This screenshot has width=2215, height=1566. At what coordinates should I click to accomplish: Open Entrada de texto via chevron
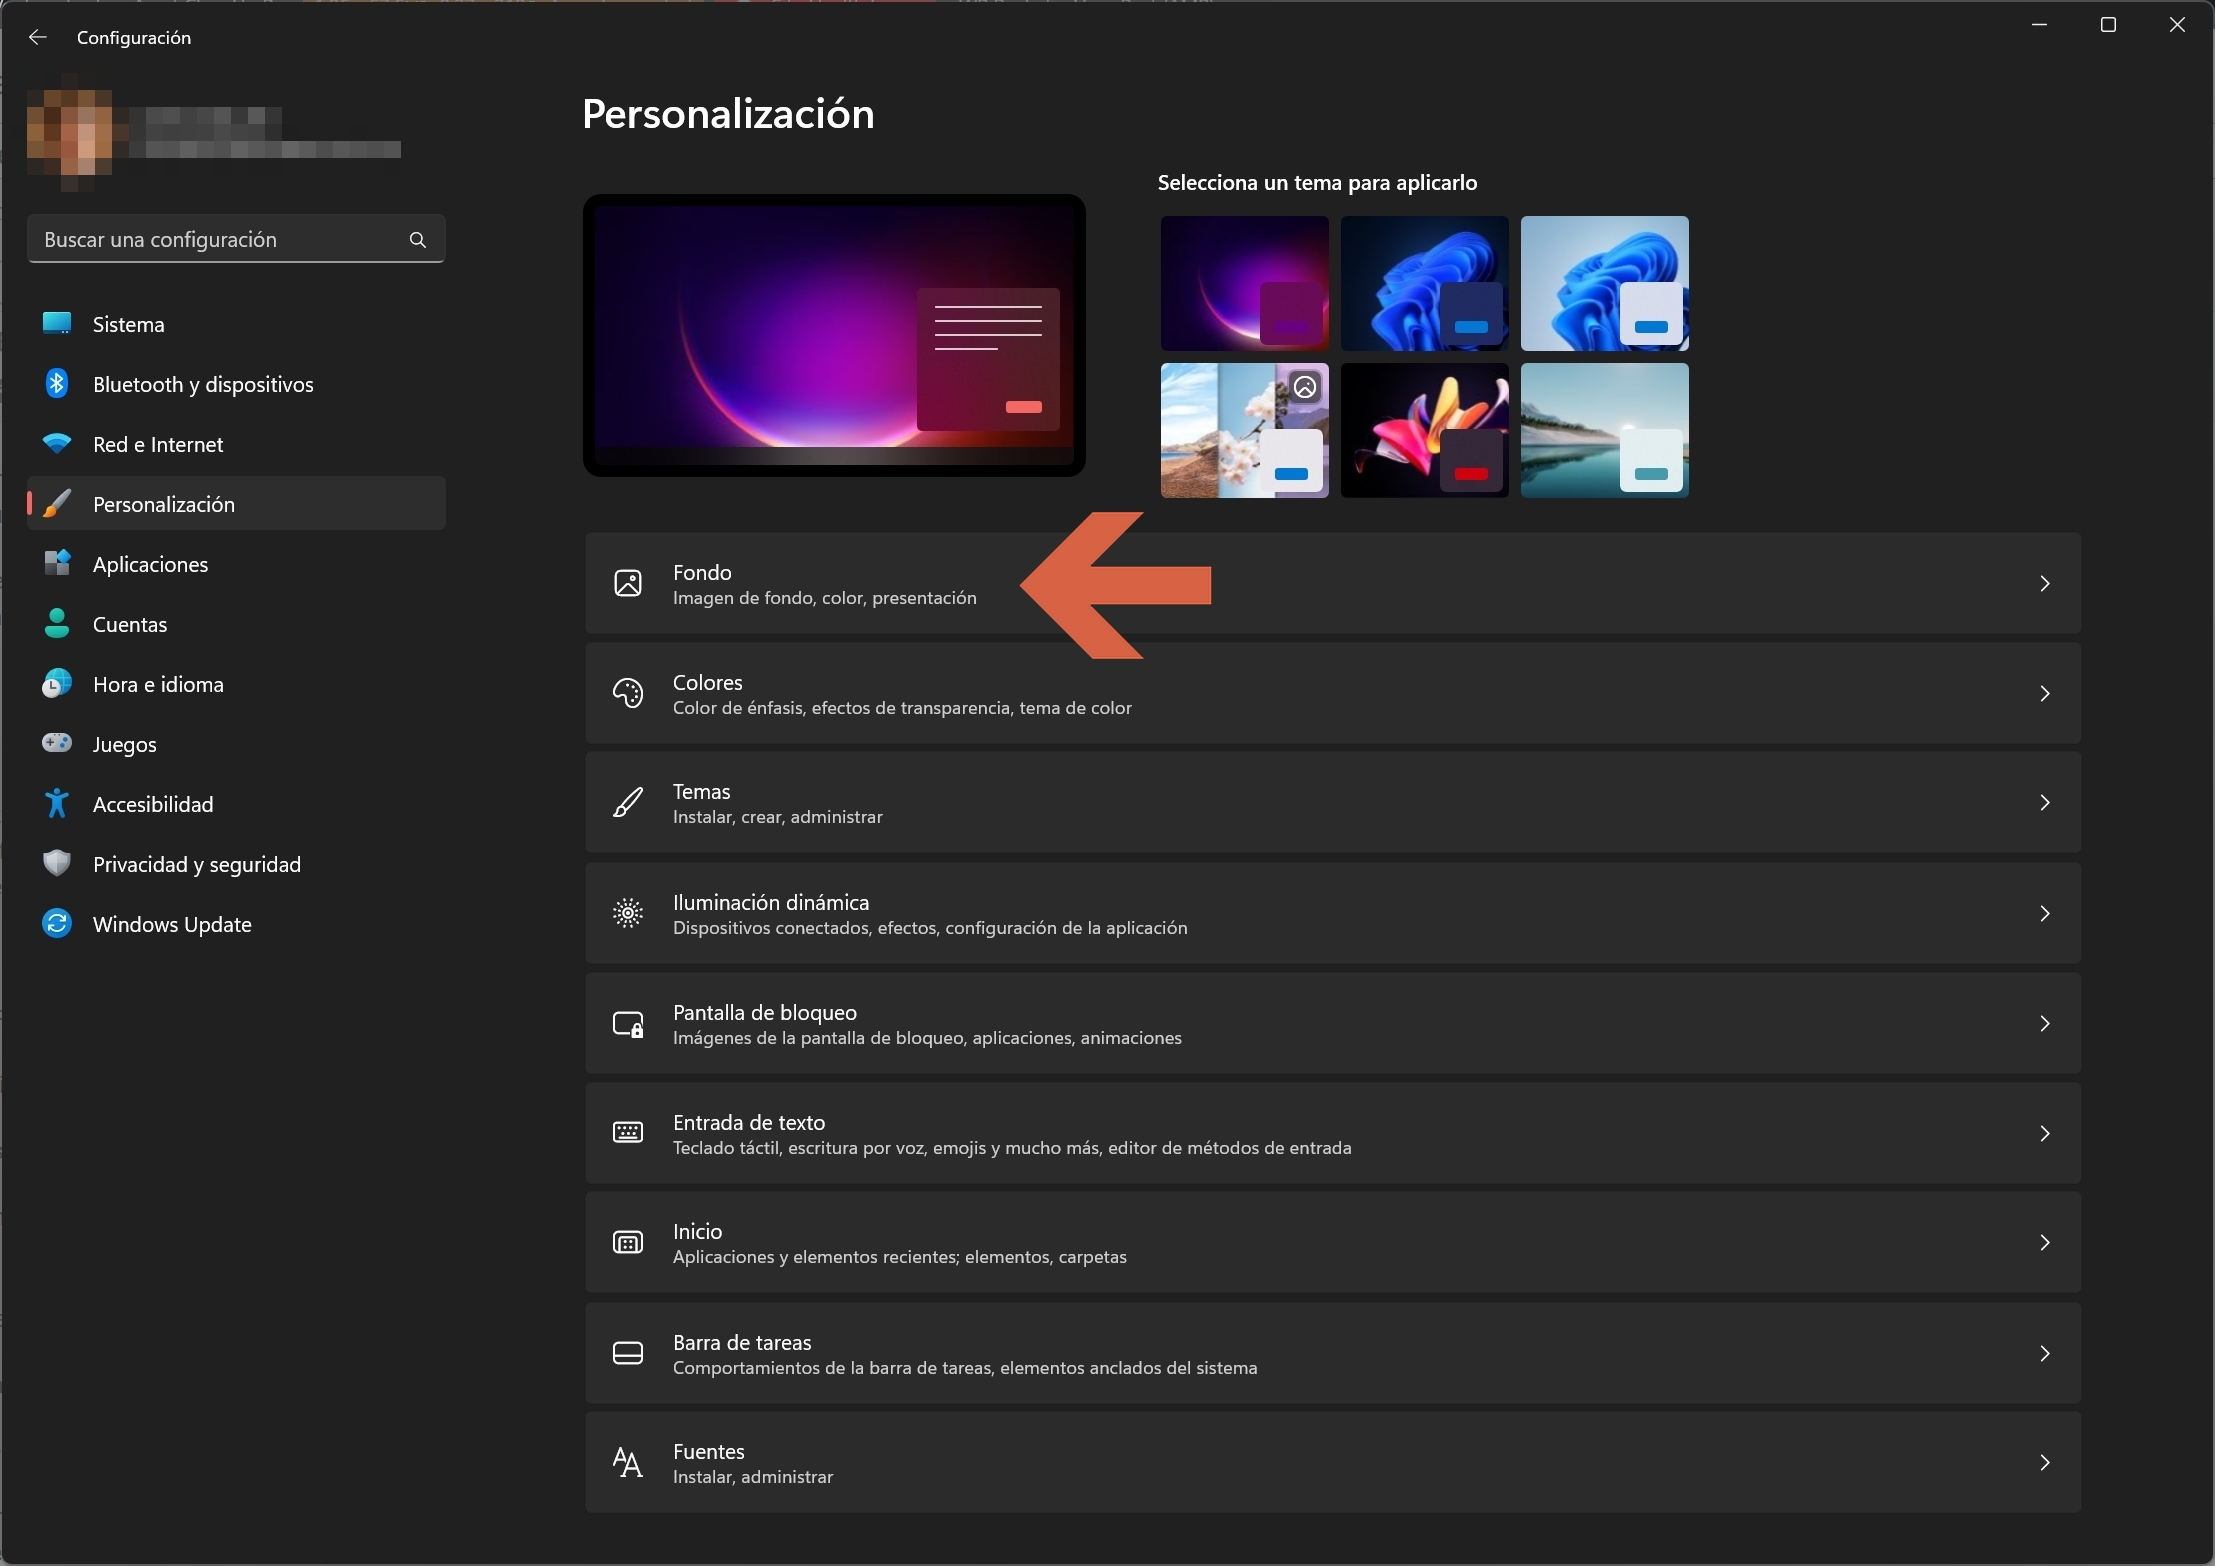[x=2045, y=1133]
